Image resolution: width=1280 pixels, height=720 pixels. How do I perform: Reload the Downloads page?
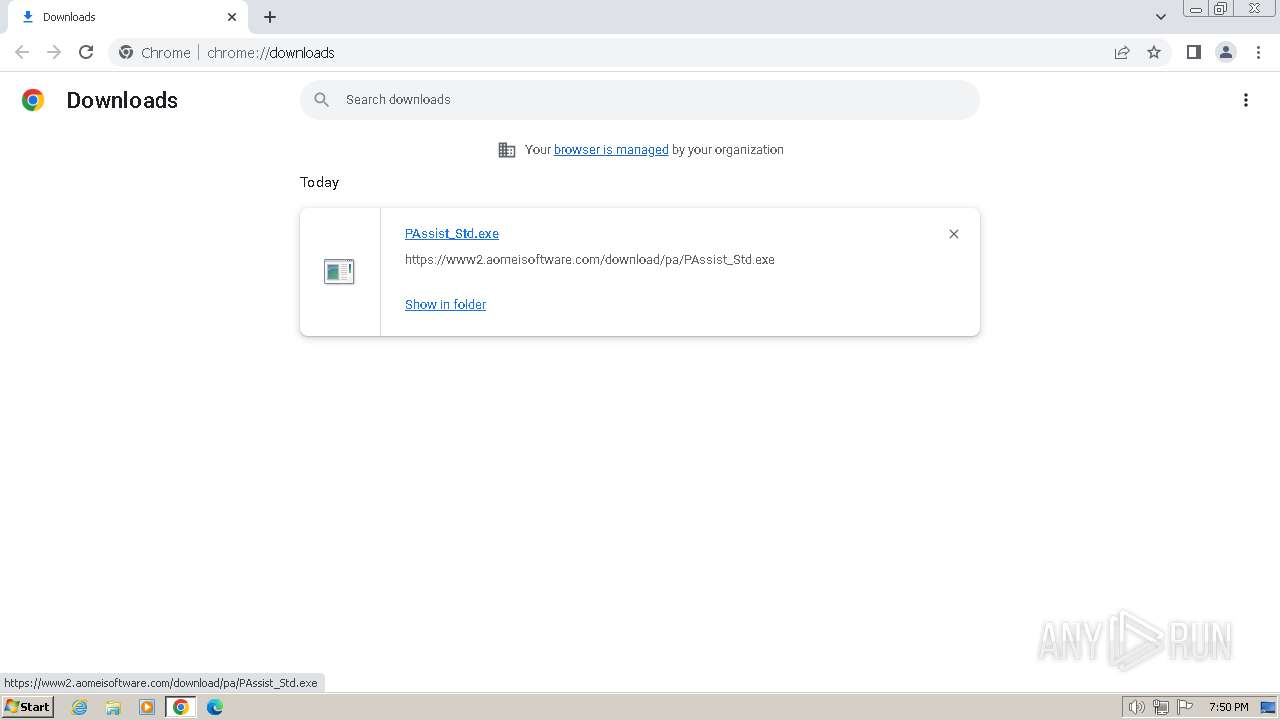tap(86, 52)
